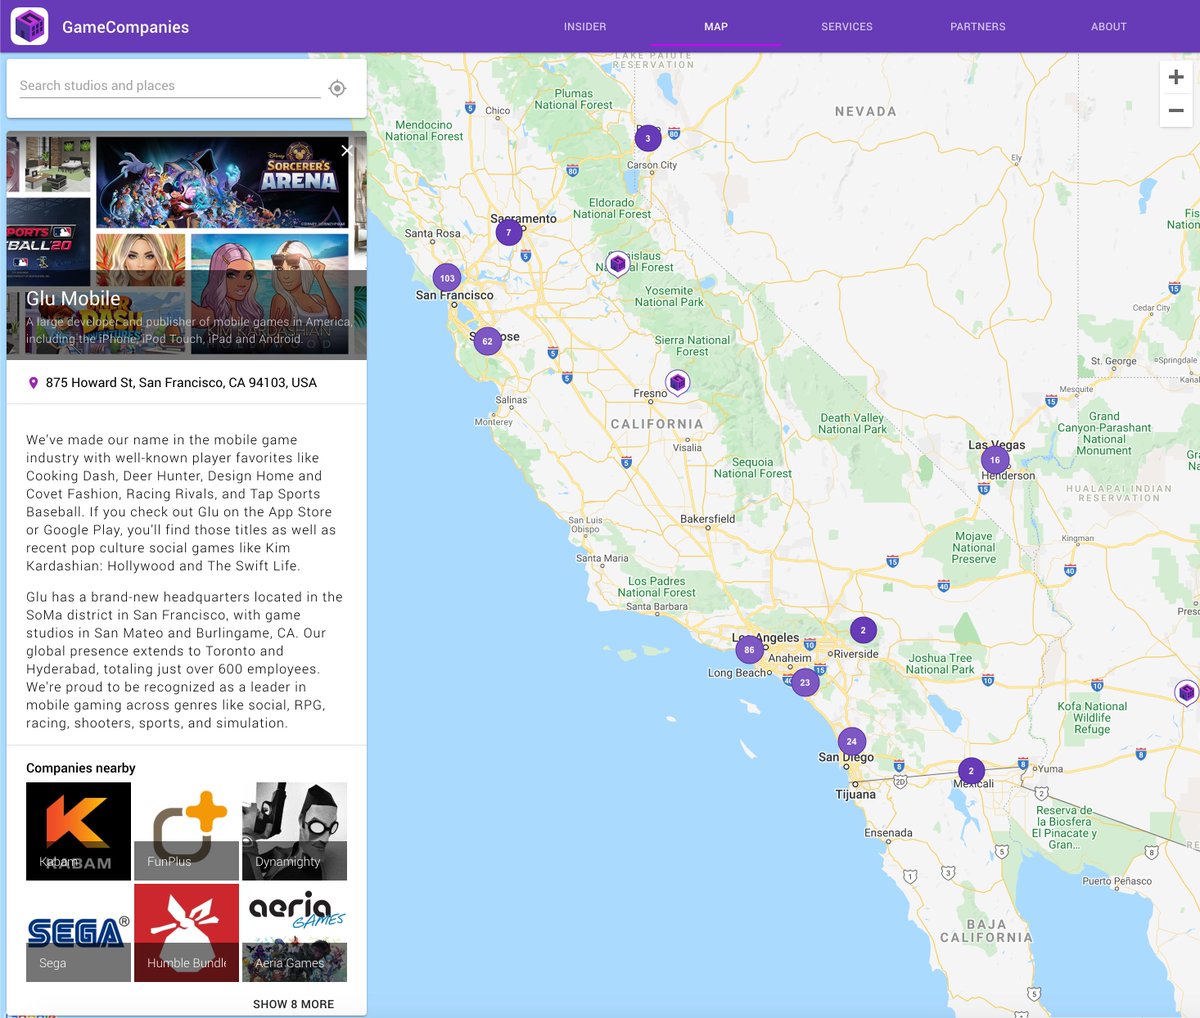1200x1018 pixels.
Task: Click the San Jose cluster marker 62
Action: [x=487, y=341]
